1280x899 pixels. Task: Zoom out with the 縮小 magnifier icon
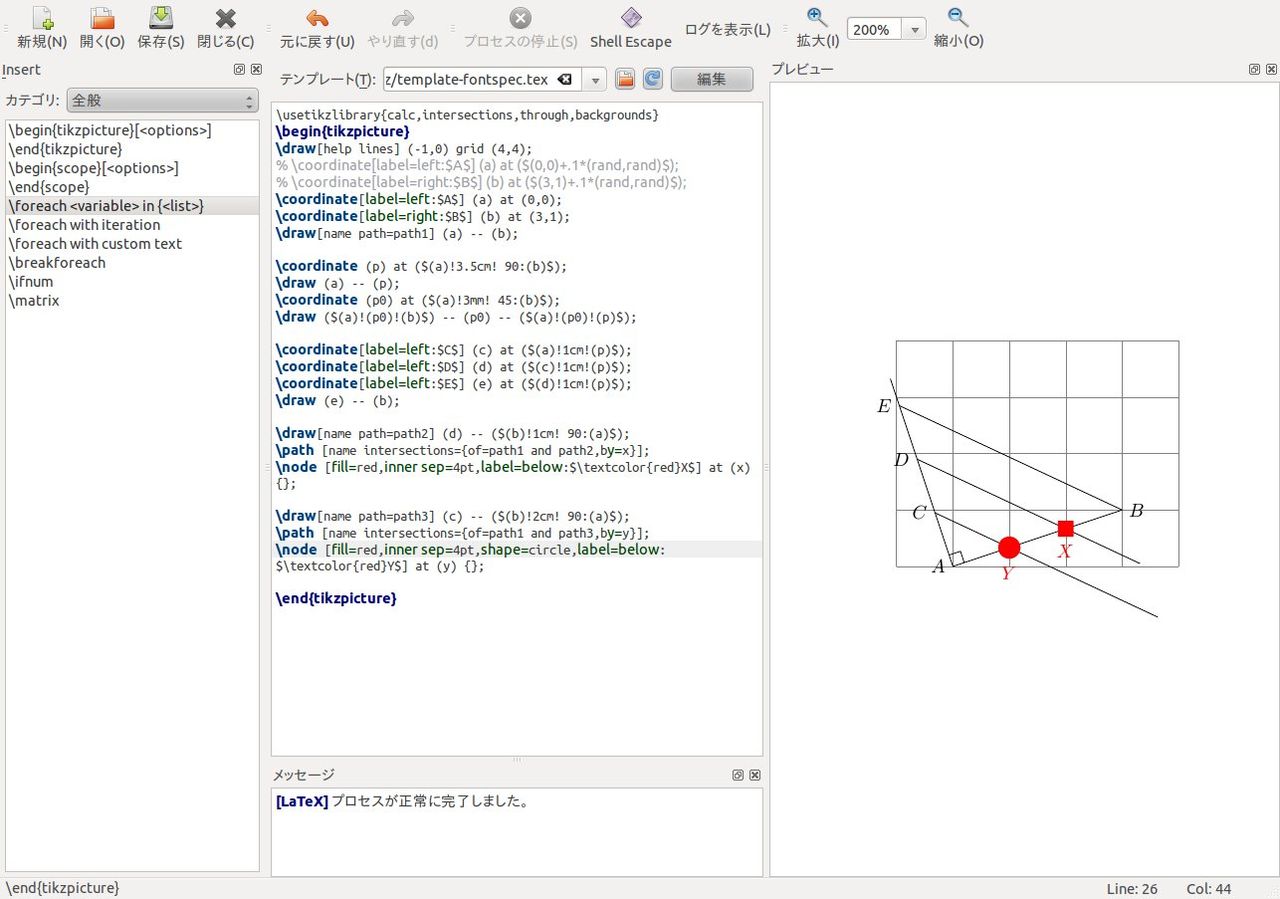957,17
